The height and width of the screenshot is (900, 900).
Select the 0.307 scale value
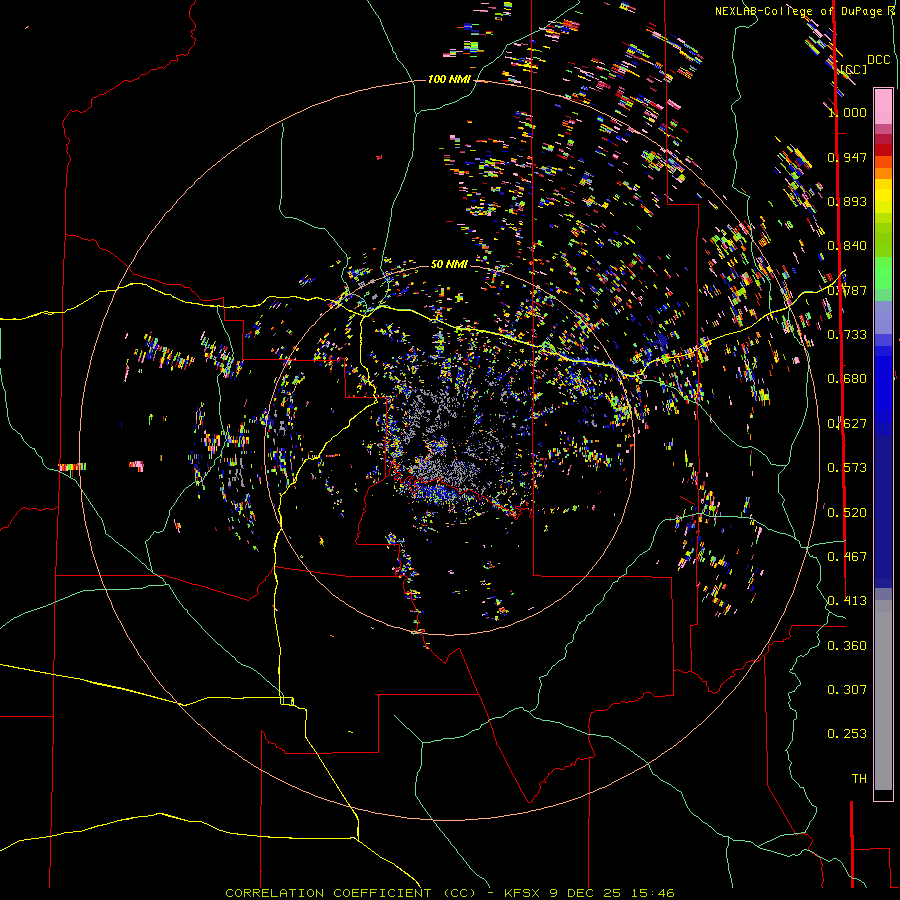tap(847, 690)
